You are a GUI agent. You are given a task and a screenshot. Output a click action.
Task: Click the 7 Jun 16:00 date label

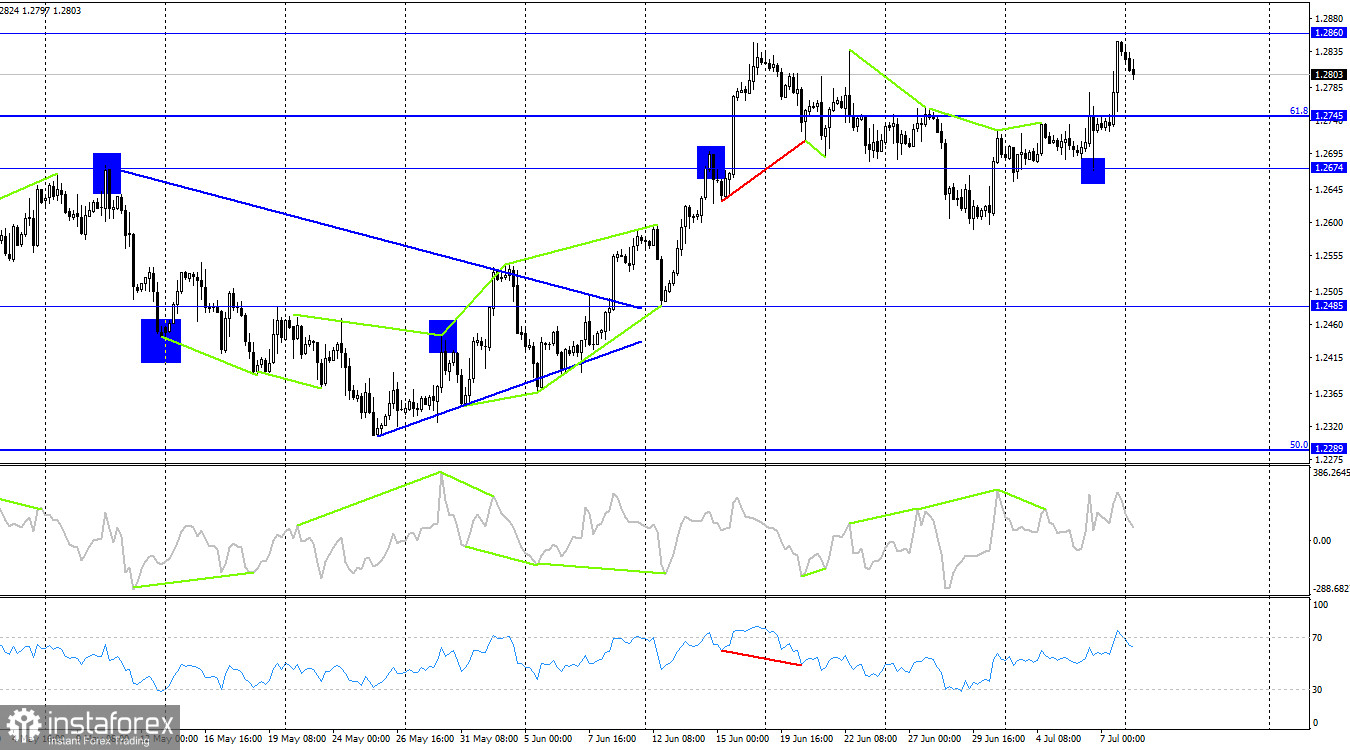[x=611, y=738]
